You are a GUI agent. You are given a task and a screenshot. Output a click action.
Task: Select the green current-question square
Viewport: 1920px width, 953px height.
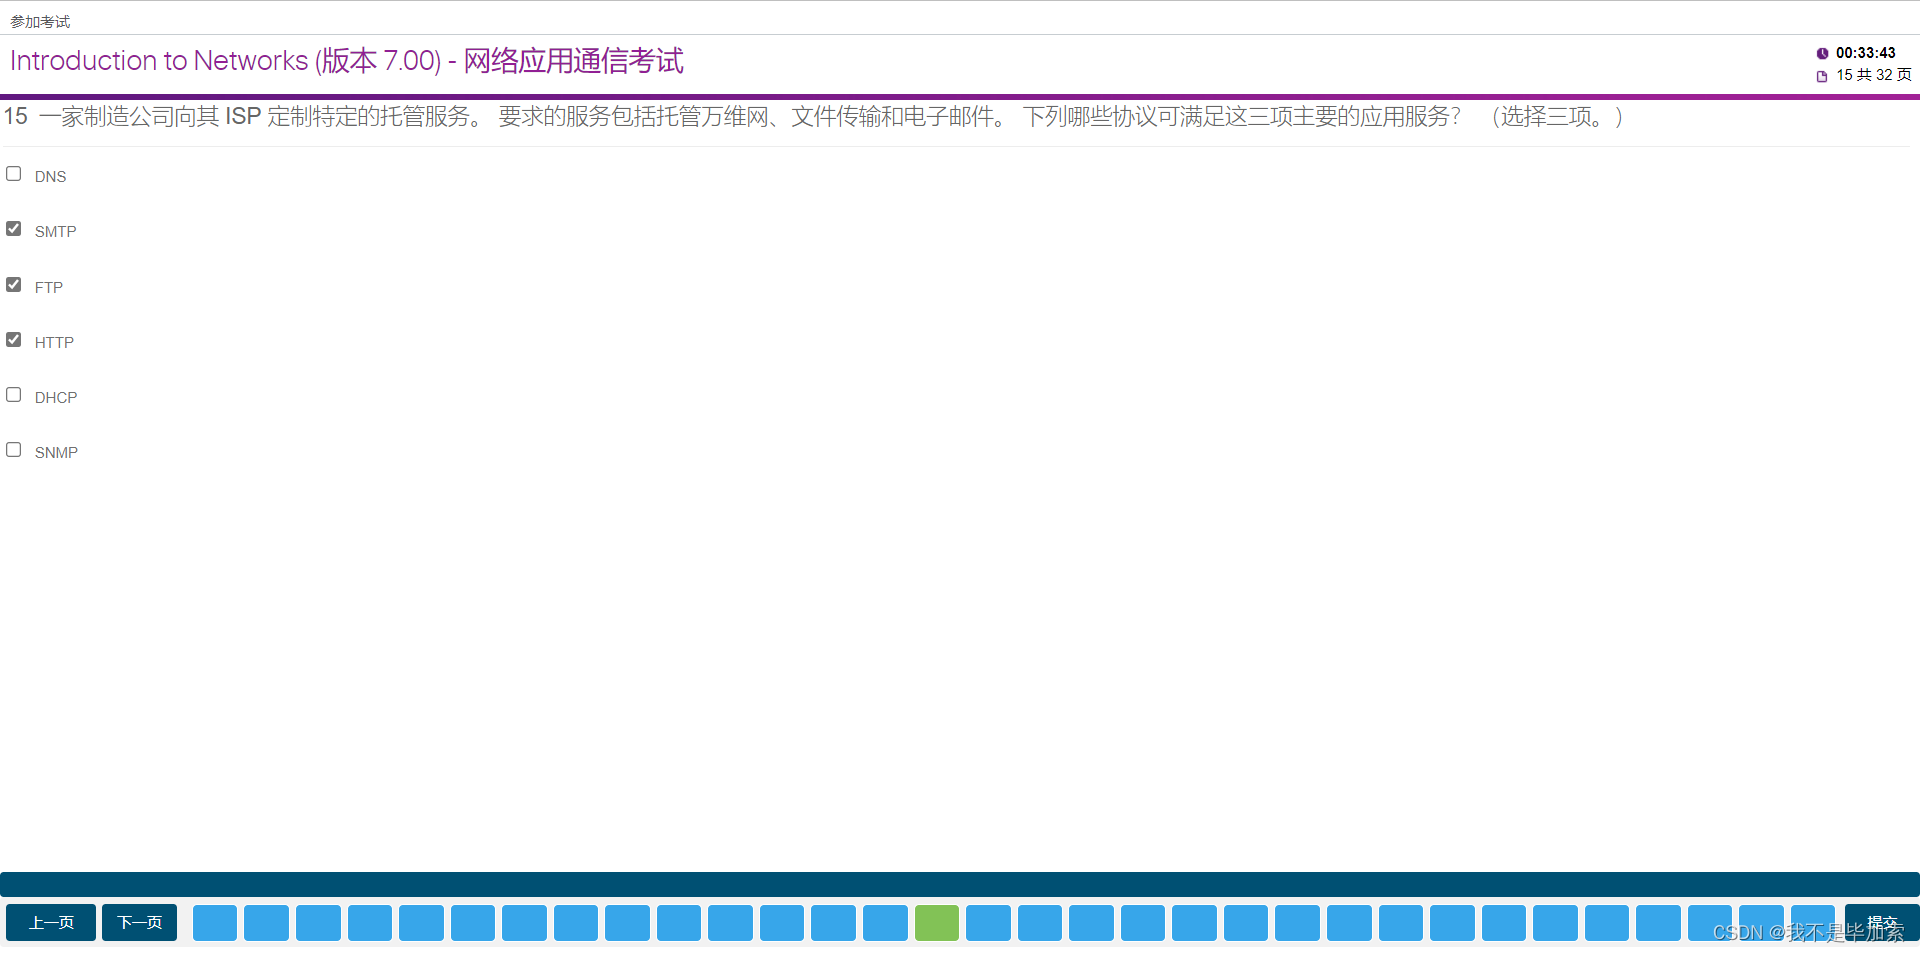(x=937, y=923)
